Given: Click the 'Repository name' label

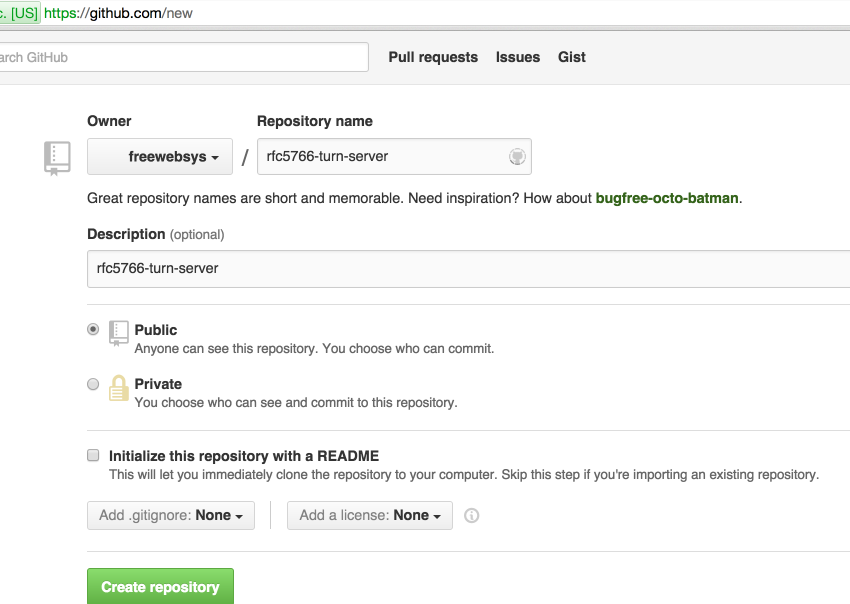Looking at the screenshot, I should pos(314,121).
